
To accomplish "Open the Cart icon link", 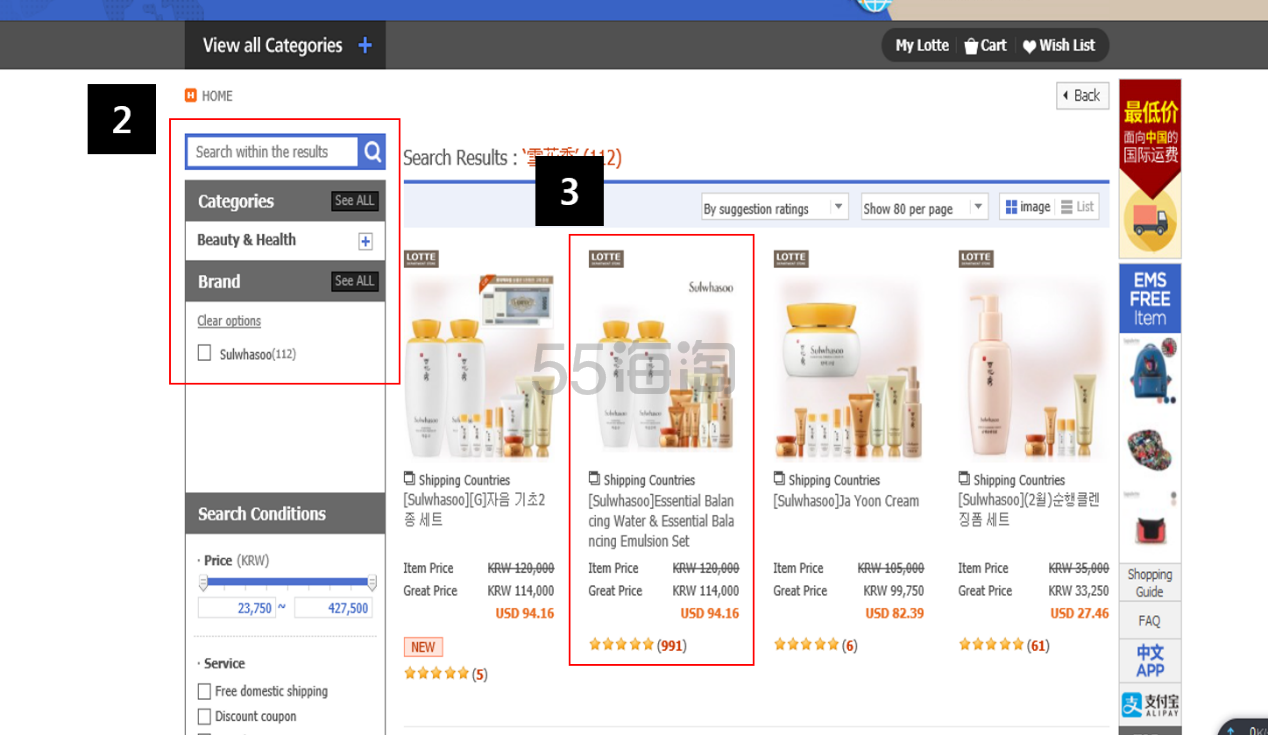I will [x=971, y=46].
